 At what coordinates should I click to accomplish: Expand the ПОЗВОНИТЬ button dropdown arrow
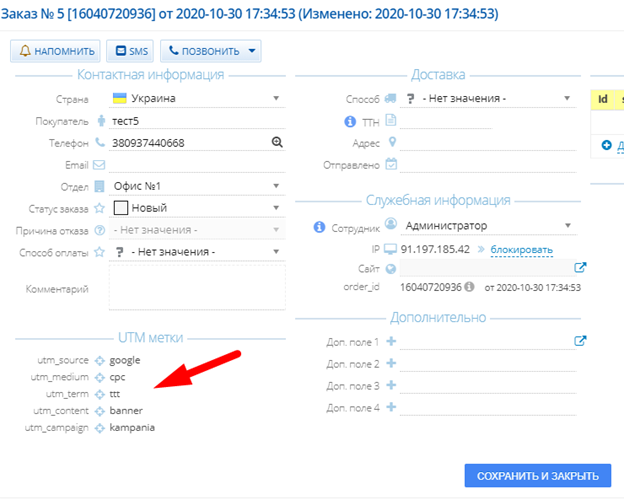pyautogui.click(x=252, y=51)
